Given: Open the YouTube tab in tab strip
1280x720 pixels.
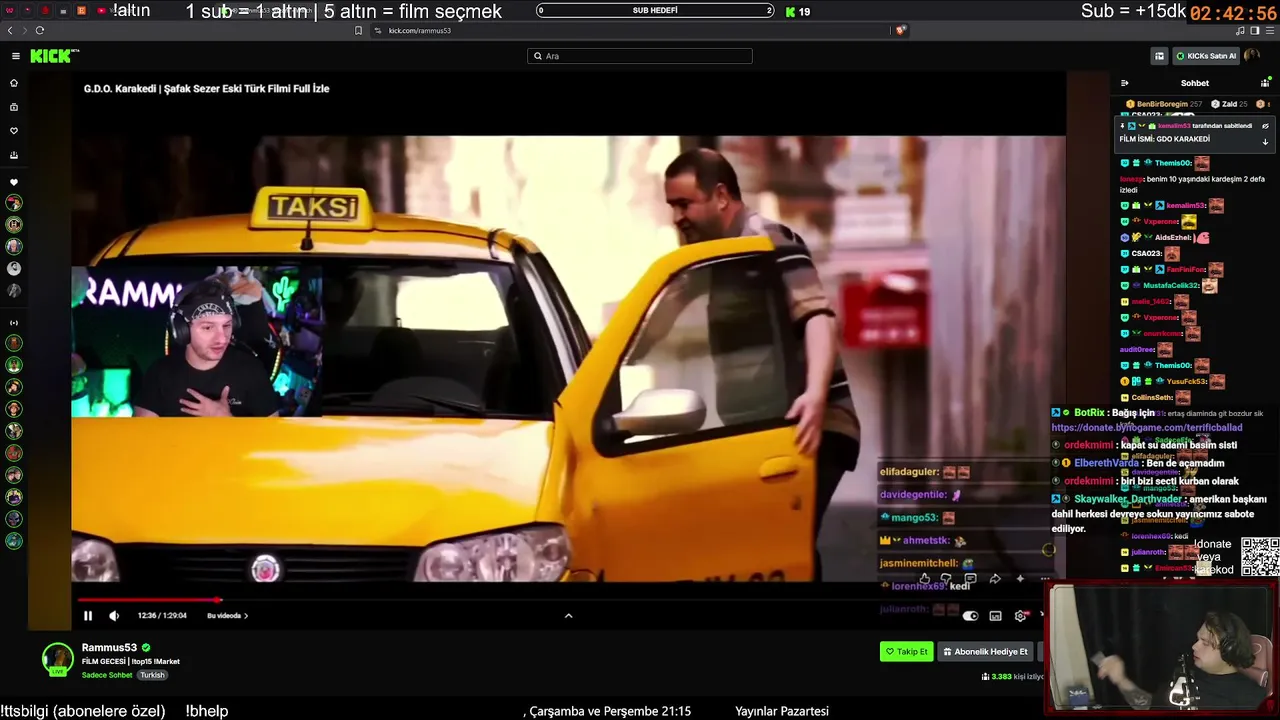Looking at the screenshot, I should point(101,11).
